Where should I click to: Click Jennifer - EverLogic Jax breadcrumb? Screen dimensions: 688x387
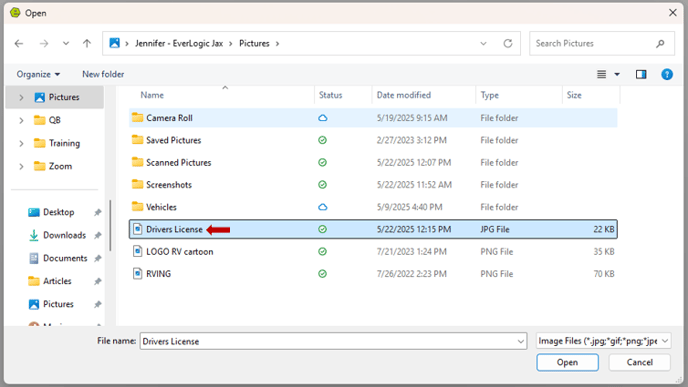179,43
